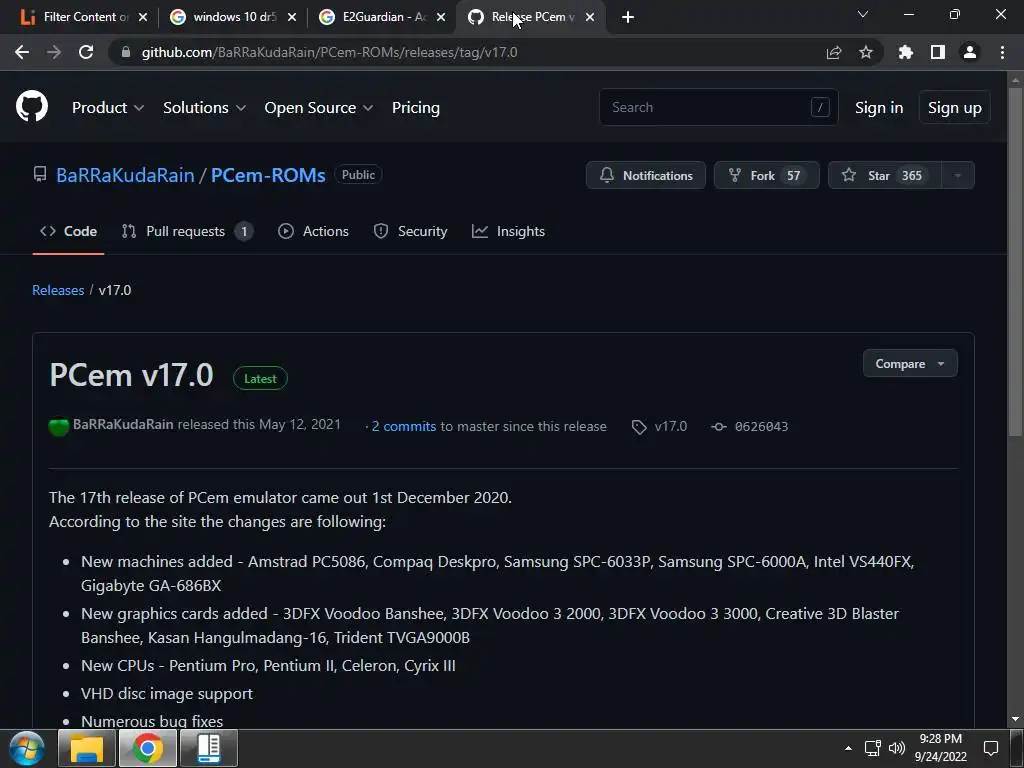Open the Chrome three-dot menu

pyautogui.click(x=1002, y=52)
